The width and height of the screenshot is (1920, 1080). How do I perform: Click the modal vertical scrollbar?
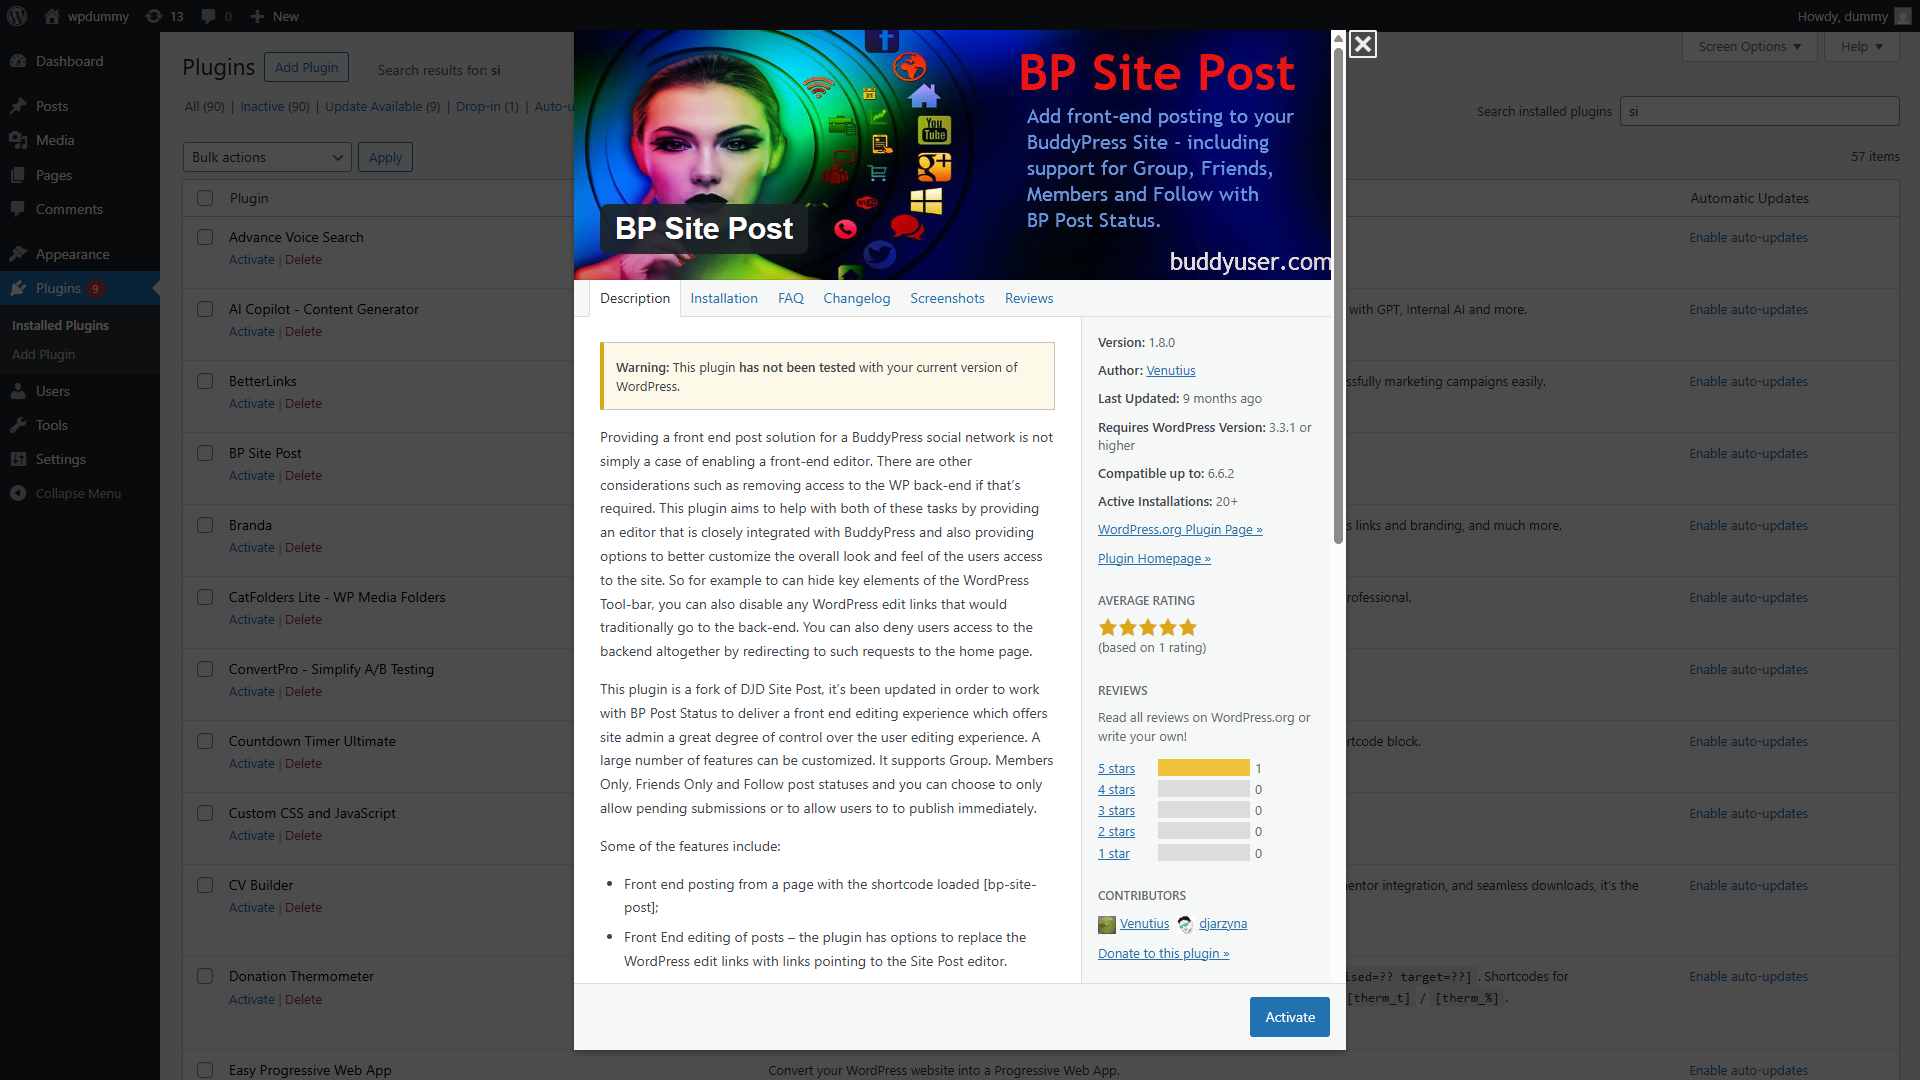1338,295
